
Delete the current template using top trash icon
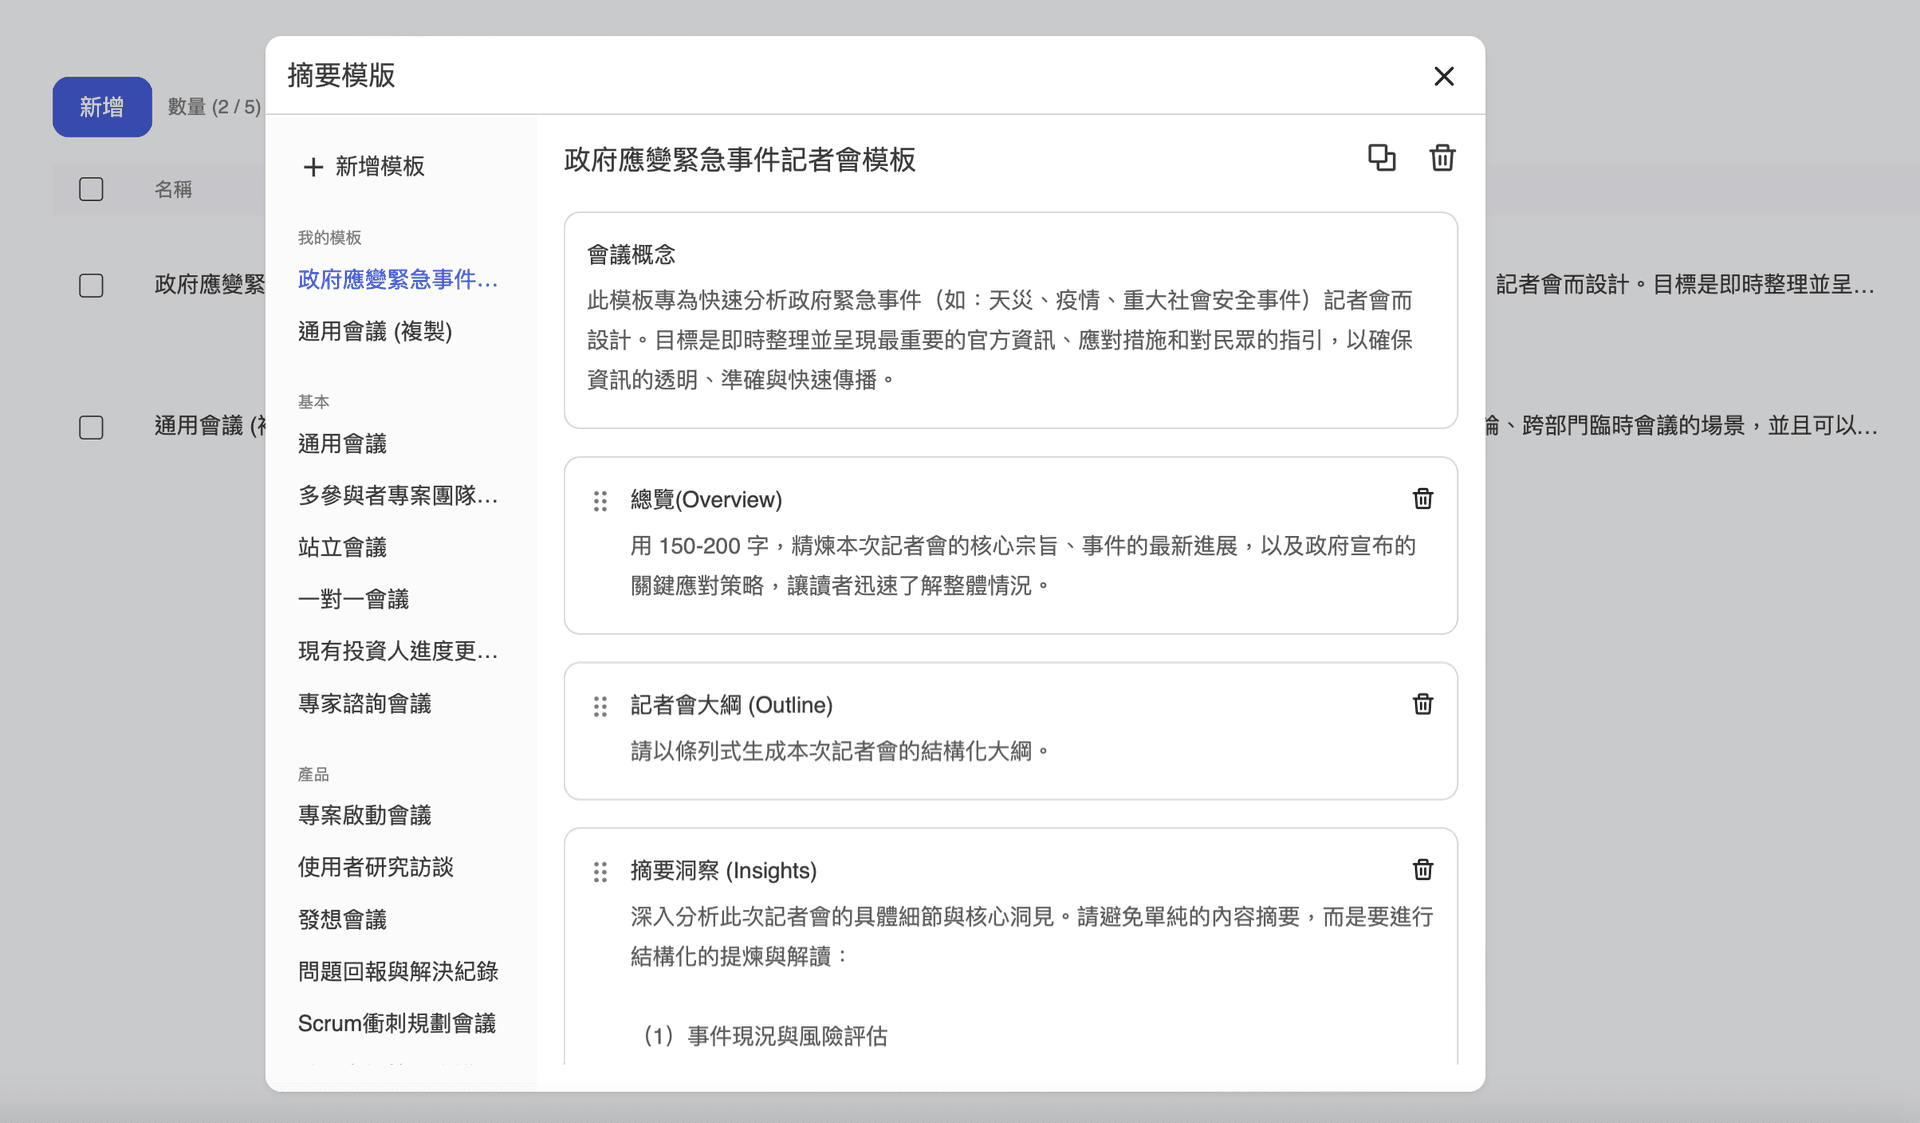pos(1442,157)
